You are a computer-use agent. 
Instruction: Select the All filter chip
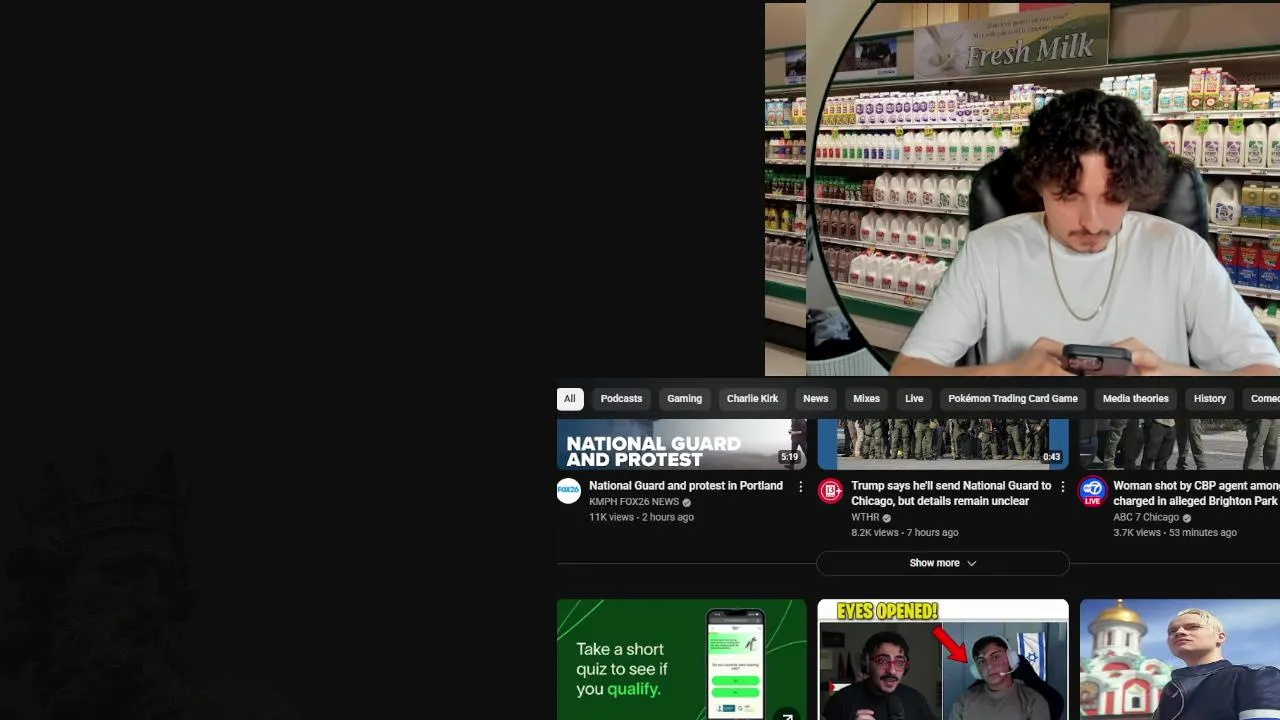click(x=569, y=399)
